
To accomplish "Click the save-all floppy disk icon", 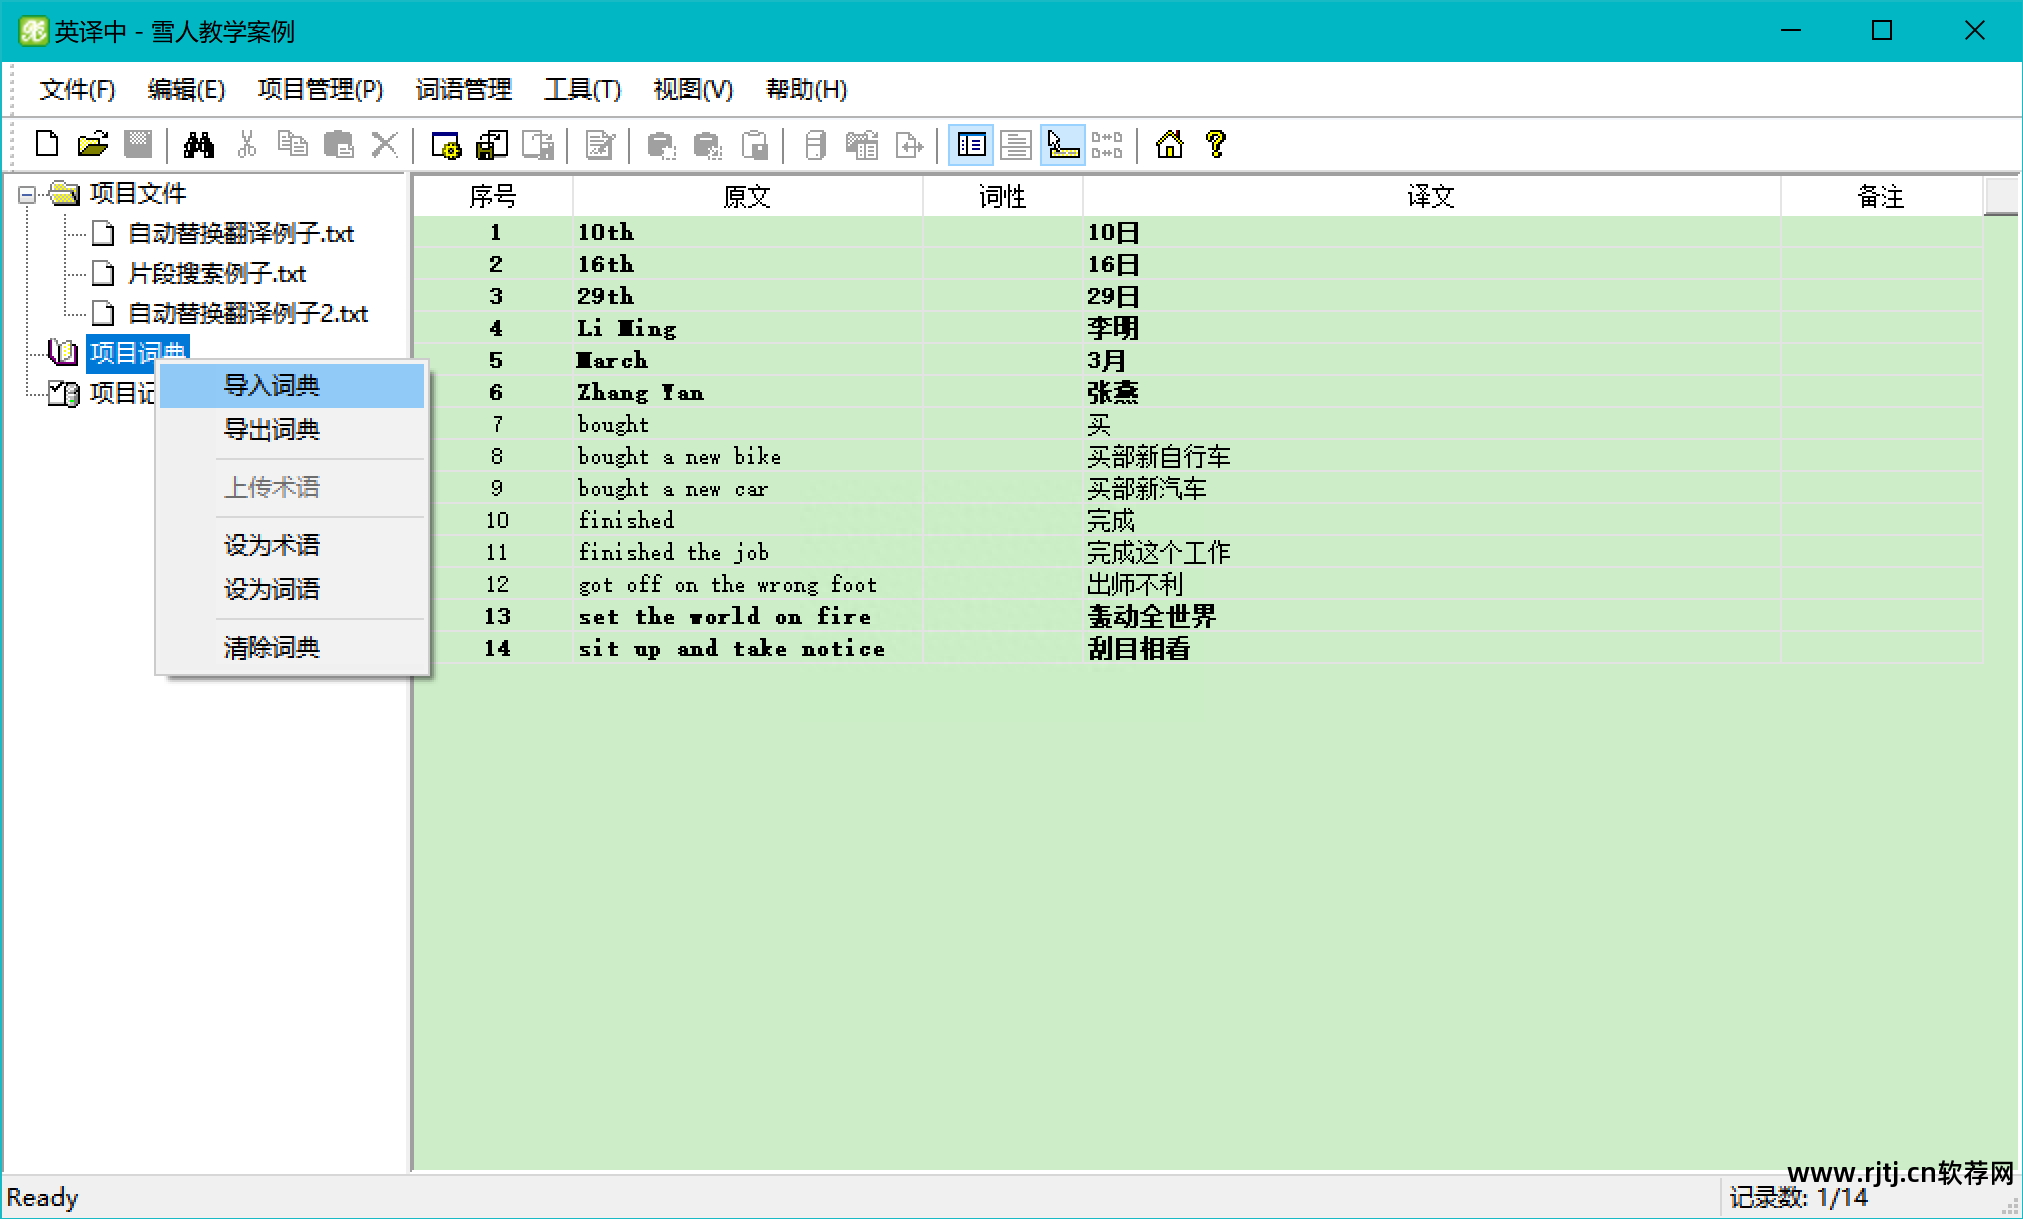I will pos(491,145).
